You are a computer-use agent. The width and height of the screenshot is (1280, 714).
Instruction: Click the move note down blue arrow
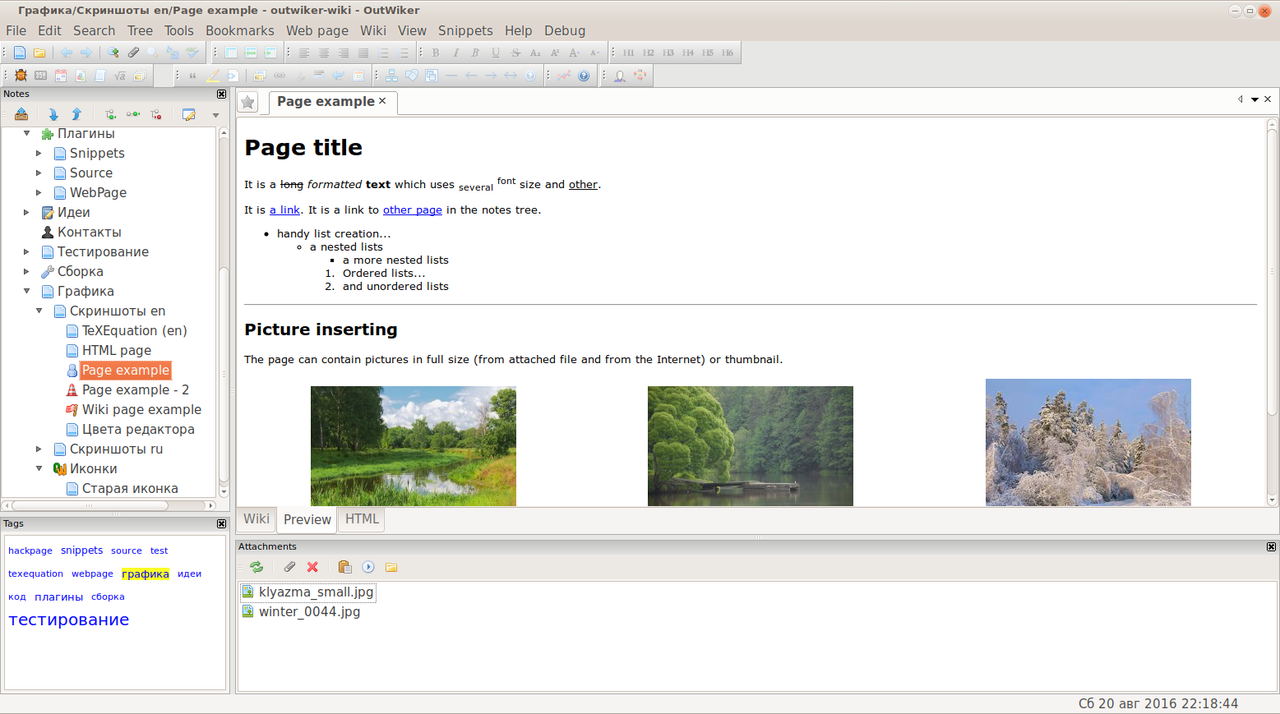point(53,115)
